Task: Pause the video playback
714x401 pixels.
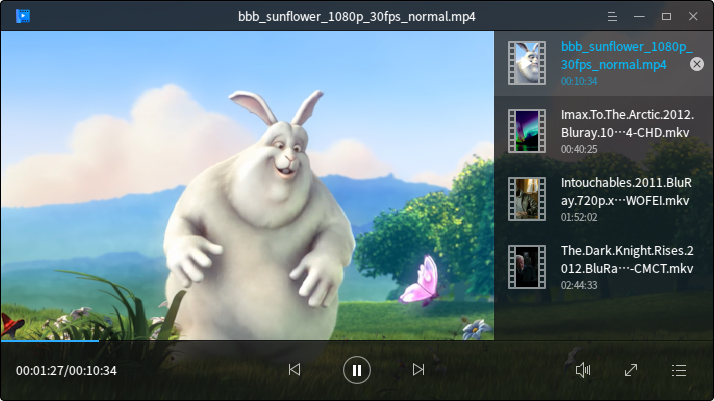Action: (356, 370)
